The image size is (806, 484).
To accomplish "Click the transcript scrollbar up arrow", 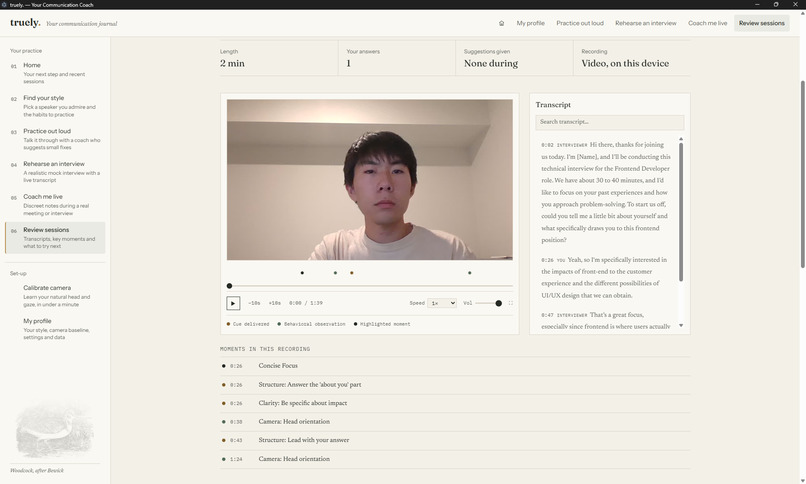I will tap(681, 139).
